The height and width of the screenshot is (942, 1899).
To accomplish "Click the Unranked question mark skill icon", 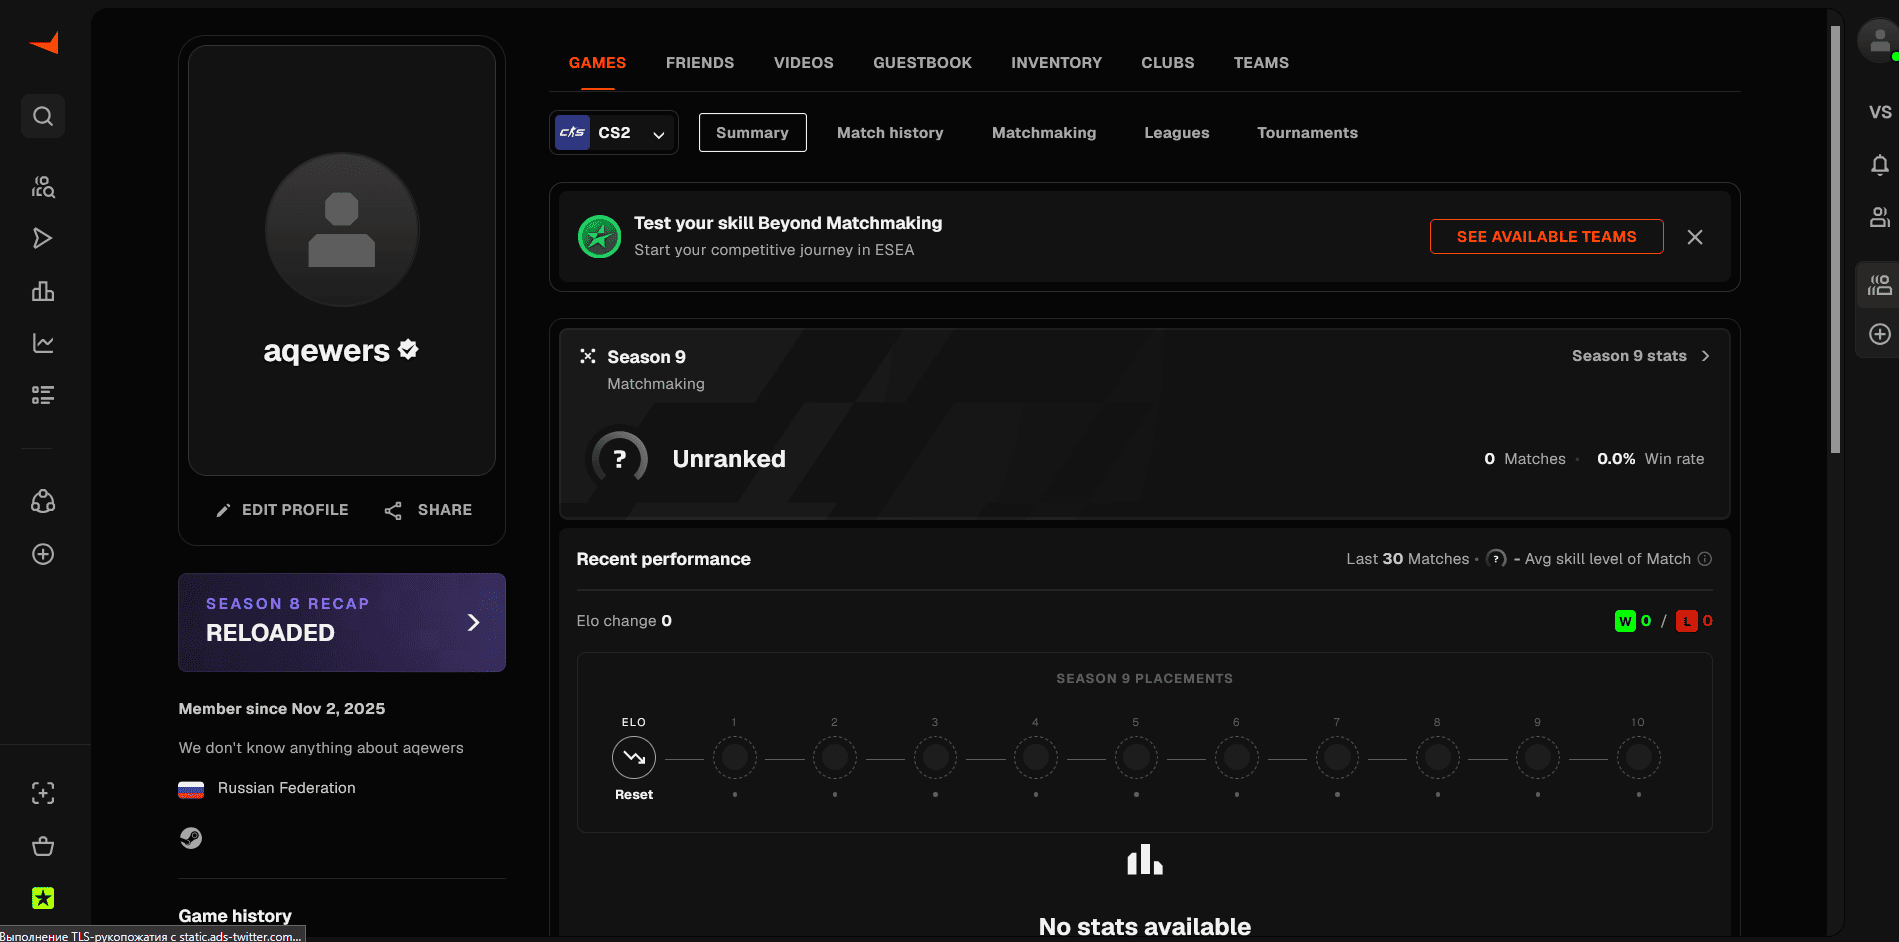I will pos(620,459).
